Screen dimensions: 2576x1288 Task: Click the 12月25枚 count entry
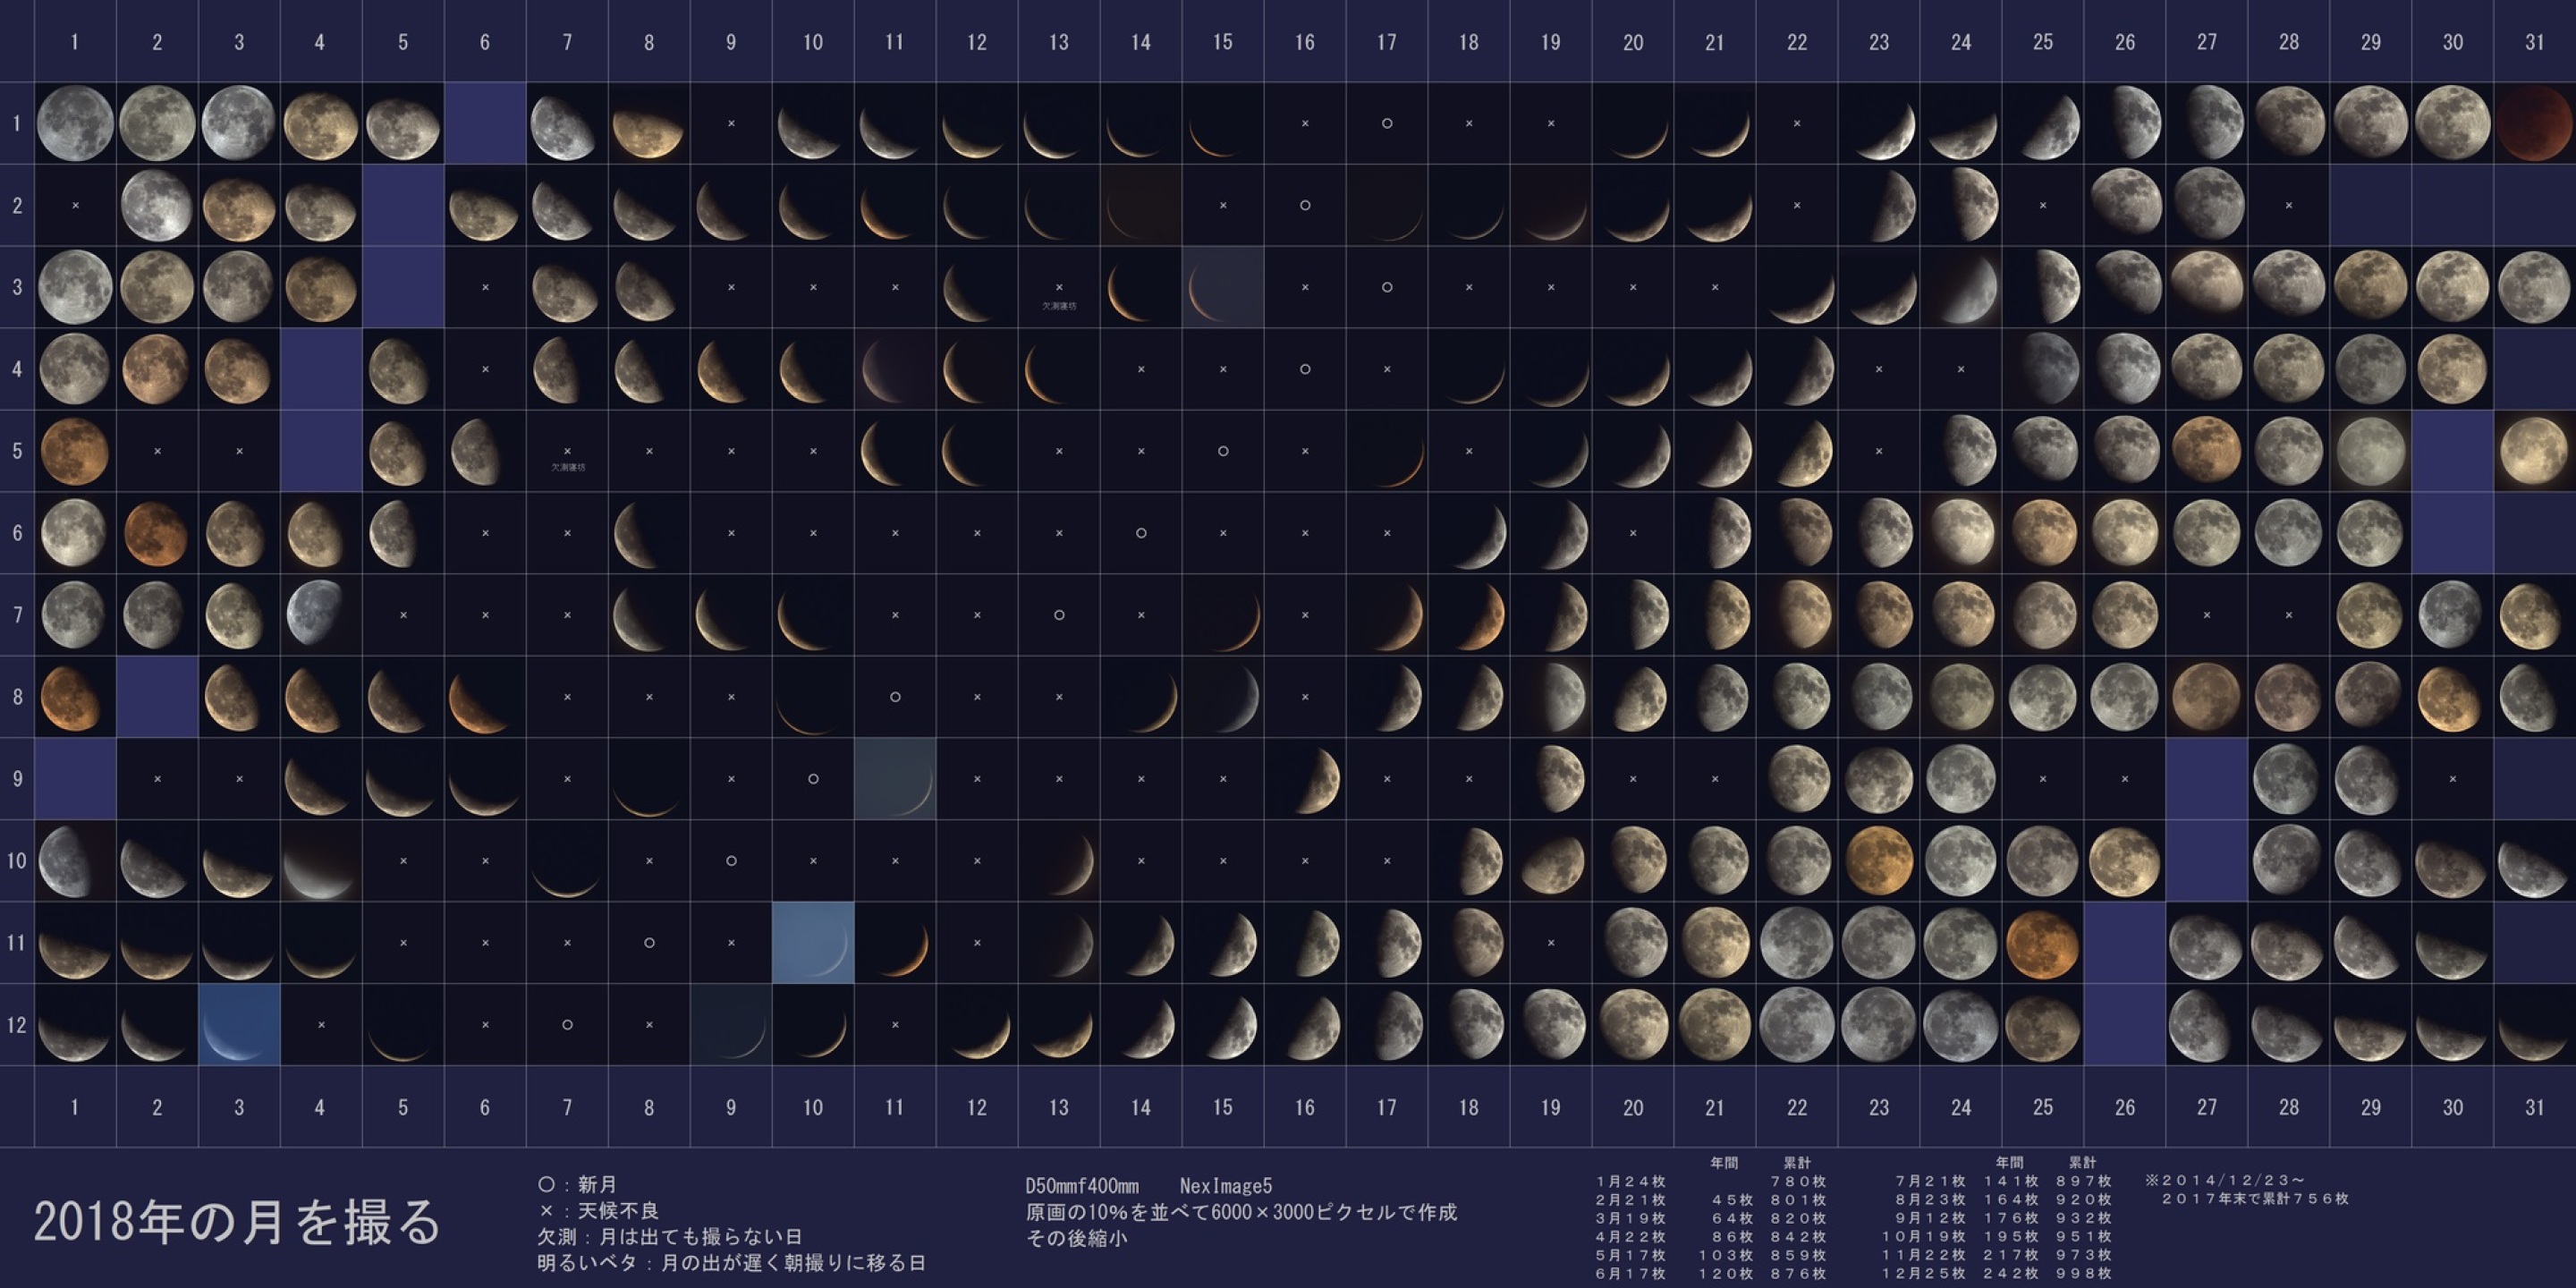pyautogui.click(x=1924, y=1274)
